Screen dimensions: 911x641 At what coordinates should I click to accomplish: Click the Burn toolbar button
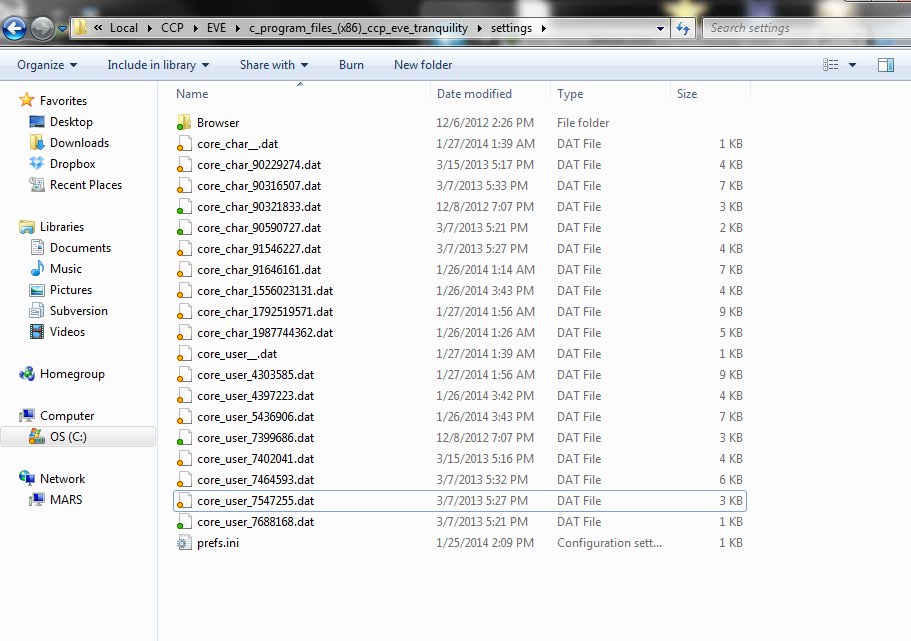tap(352, 65)
